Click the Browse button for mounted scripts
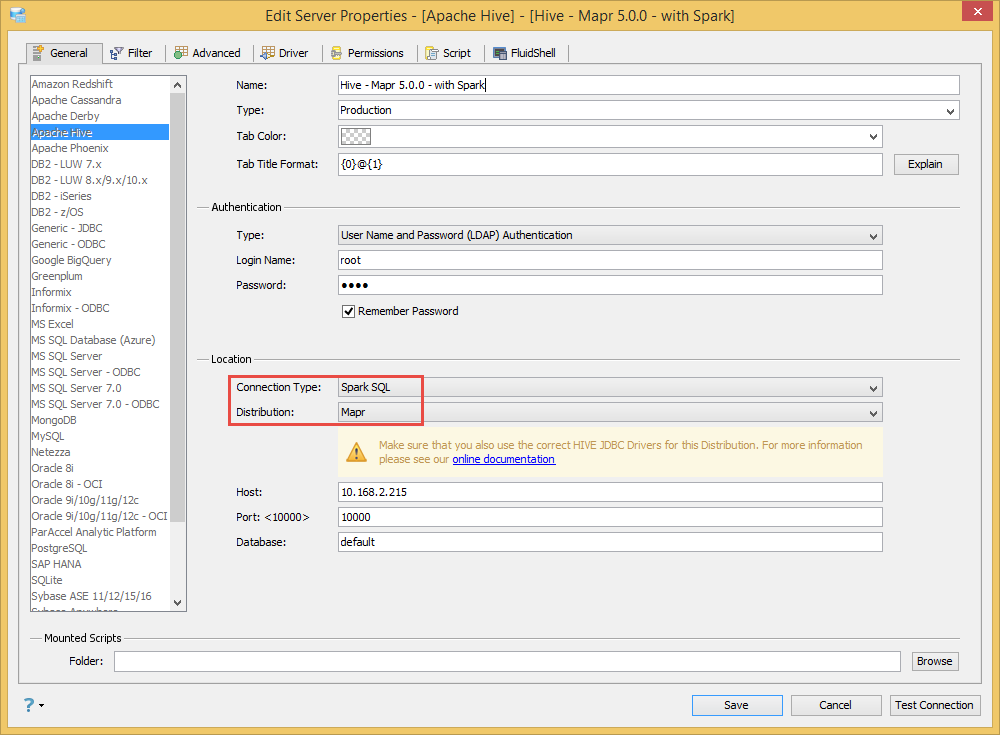Viewport: 1000px width, 735px height. tap(934, 661)
